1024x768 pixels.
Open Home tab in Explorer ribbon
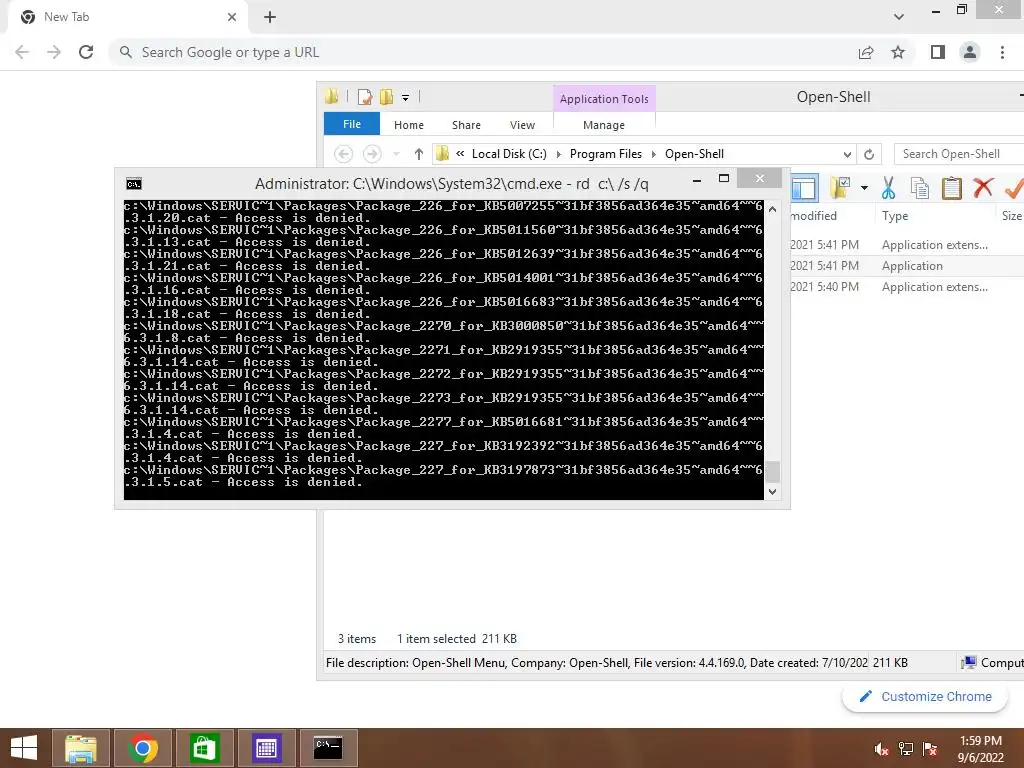[409, 125]
